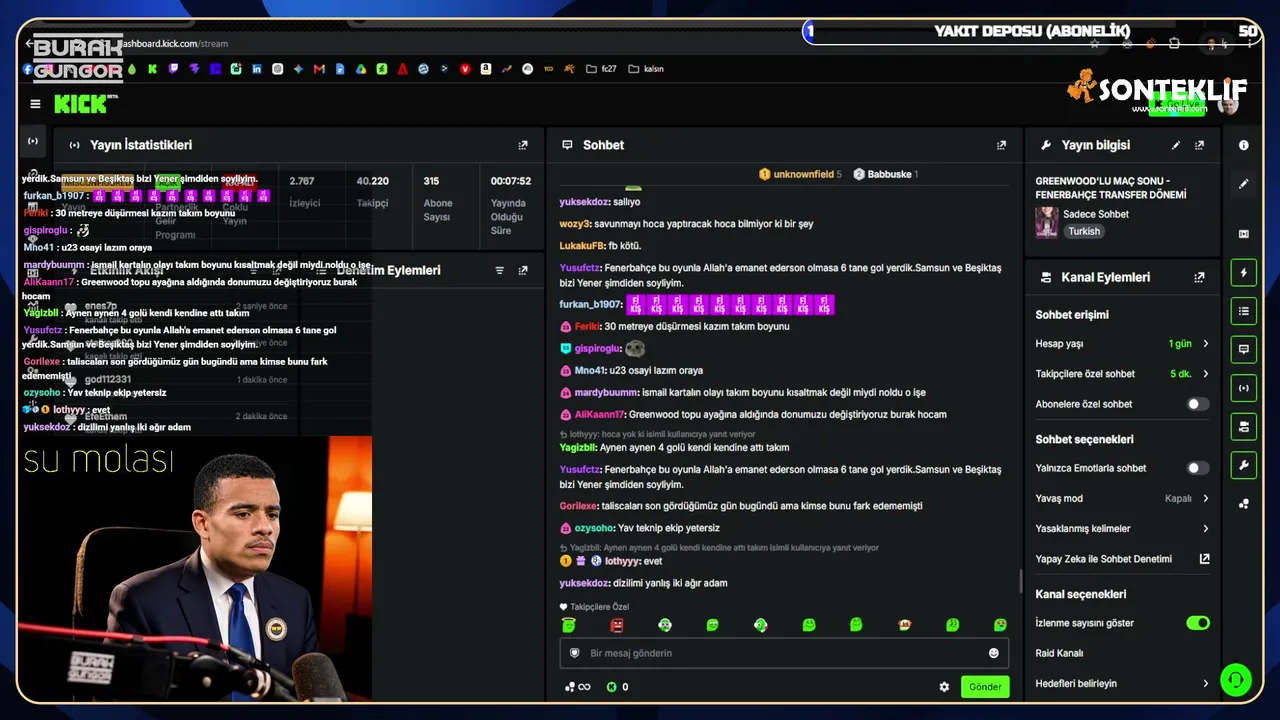
Task: Click username Mno41 in the Sohbet panel
Action: [589, 371]
